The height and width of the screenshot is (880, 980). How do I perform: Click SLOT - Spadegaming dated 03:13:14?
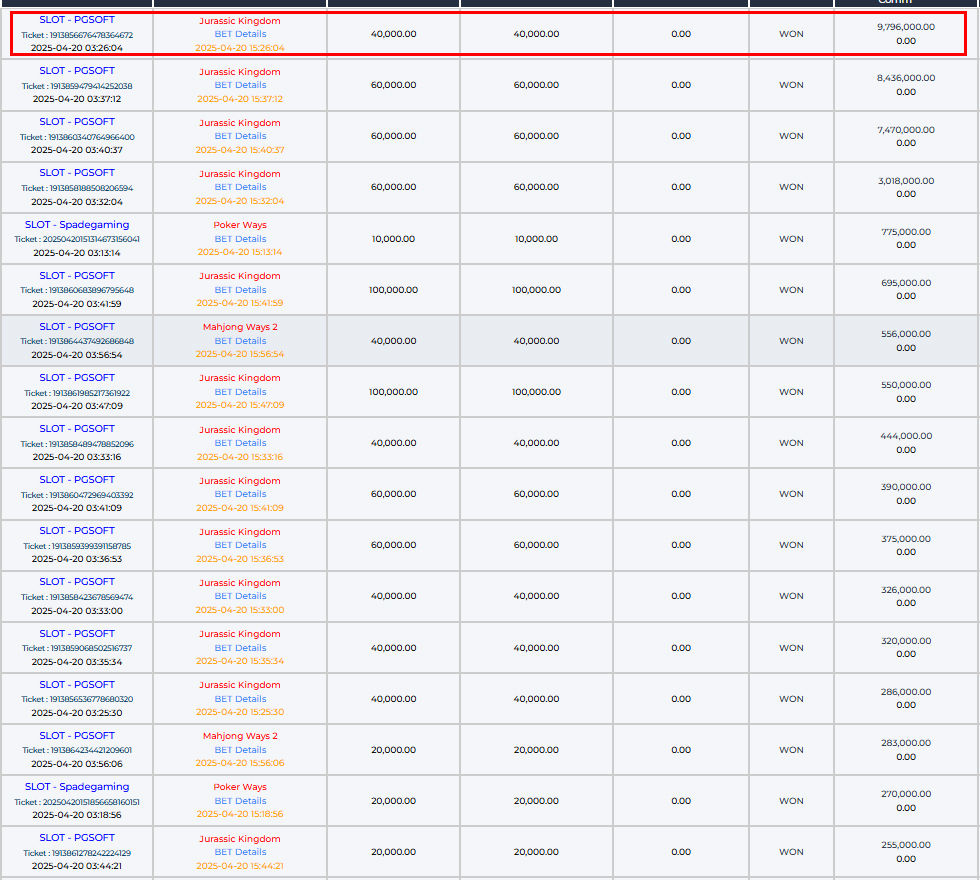(77, 224)
